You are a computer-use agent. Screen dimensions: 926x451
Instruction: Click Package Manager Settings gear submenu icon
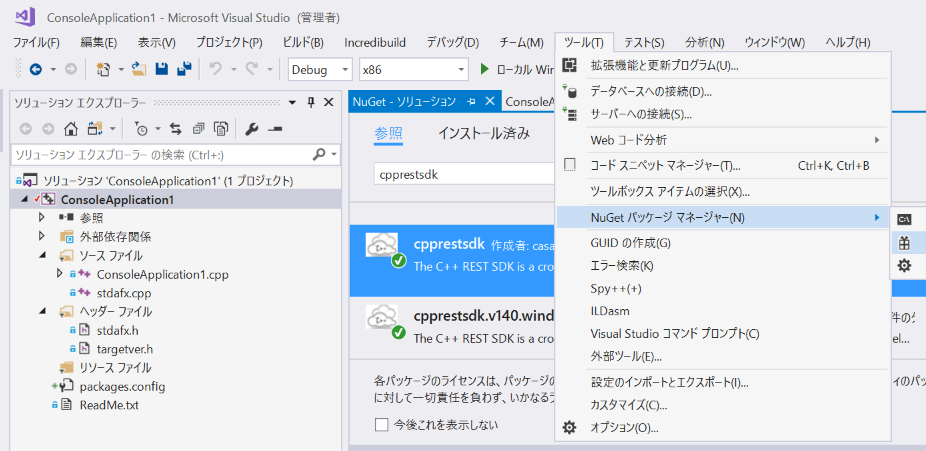[x=904, y=265]
